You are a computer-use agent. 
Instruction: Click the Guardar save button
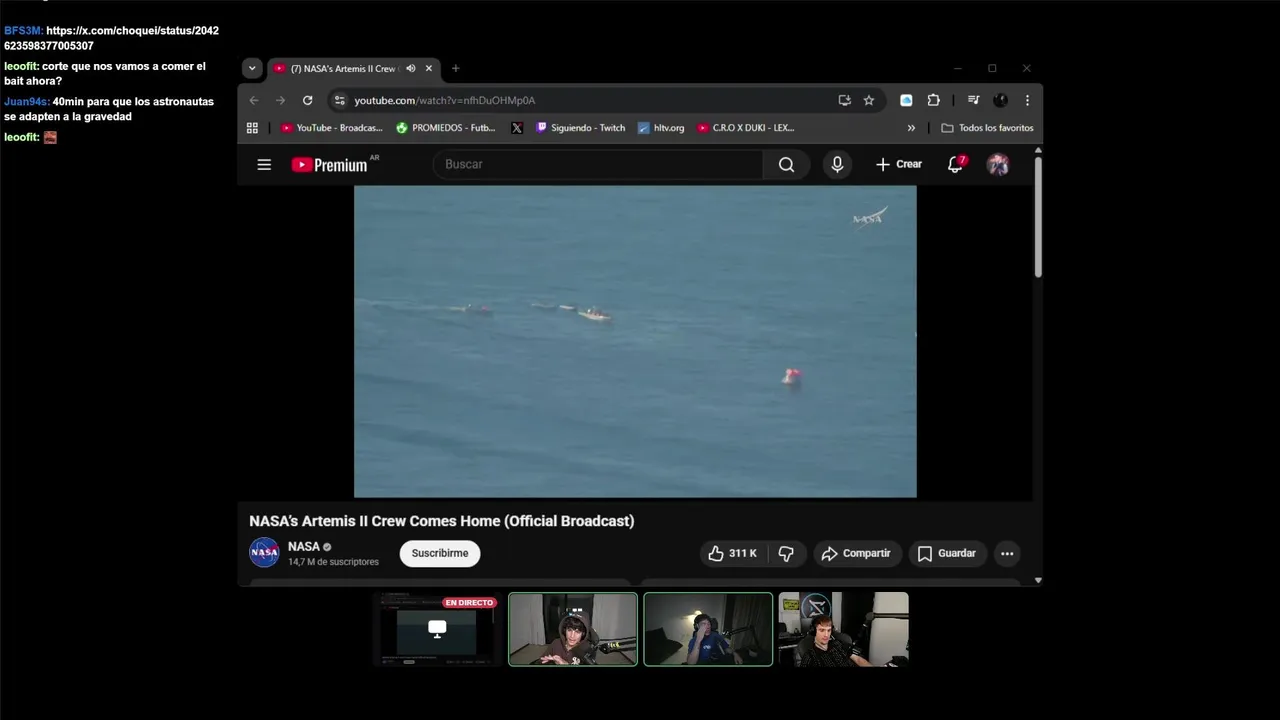pyautogui.click(x=947, y=553)
